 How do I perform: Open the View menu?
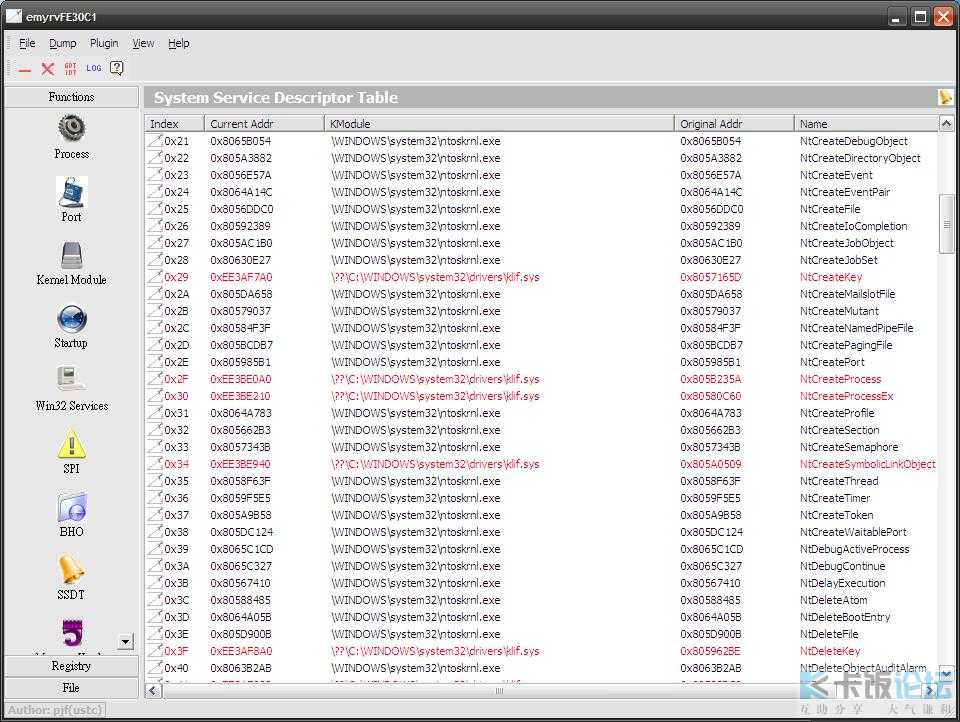click(x=143, y=43)
